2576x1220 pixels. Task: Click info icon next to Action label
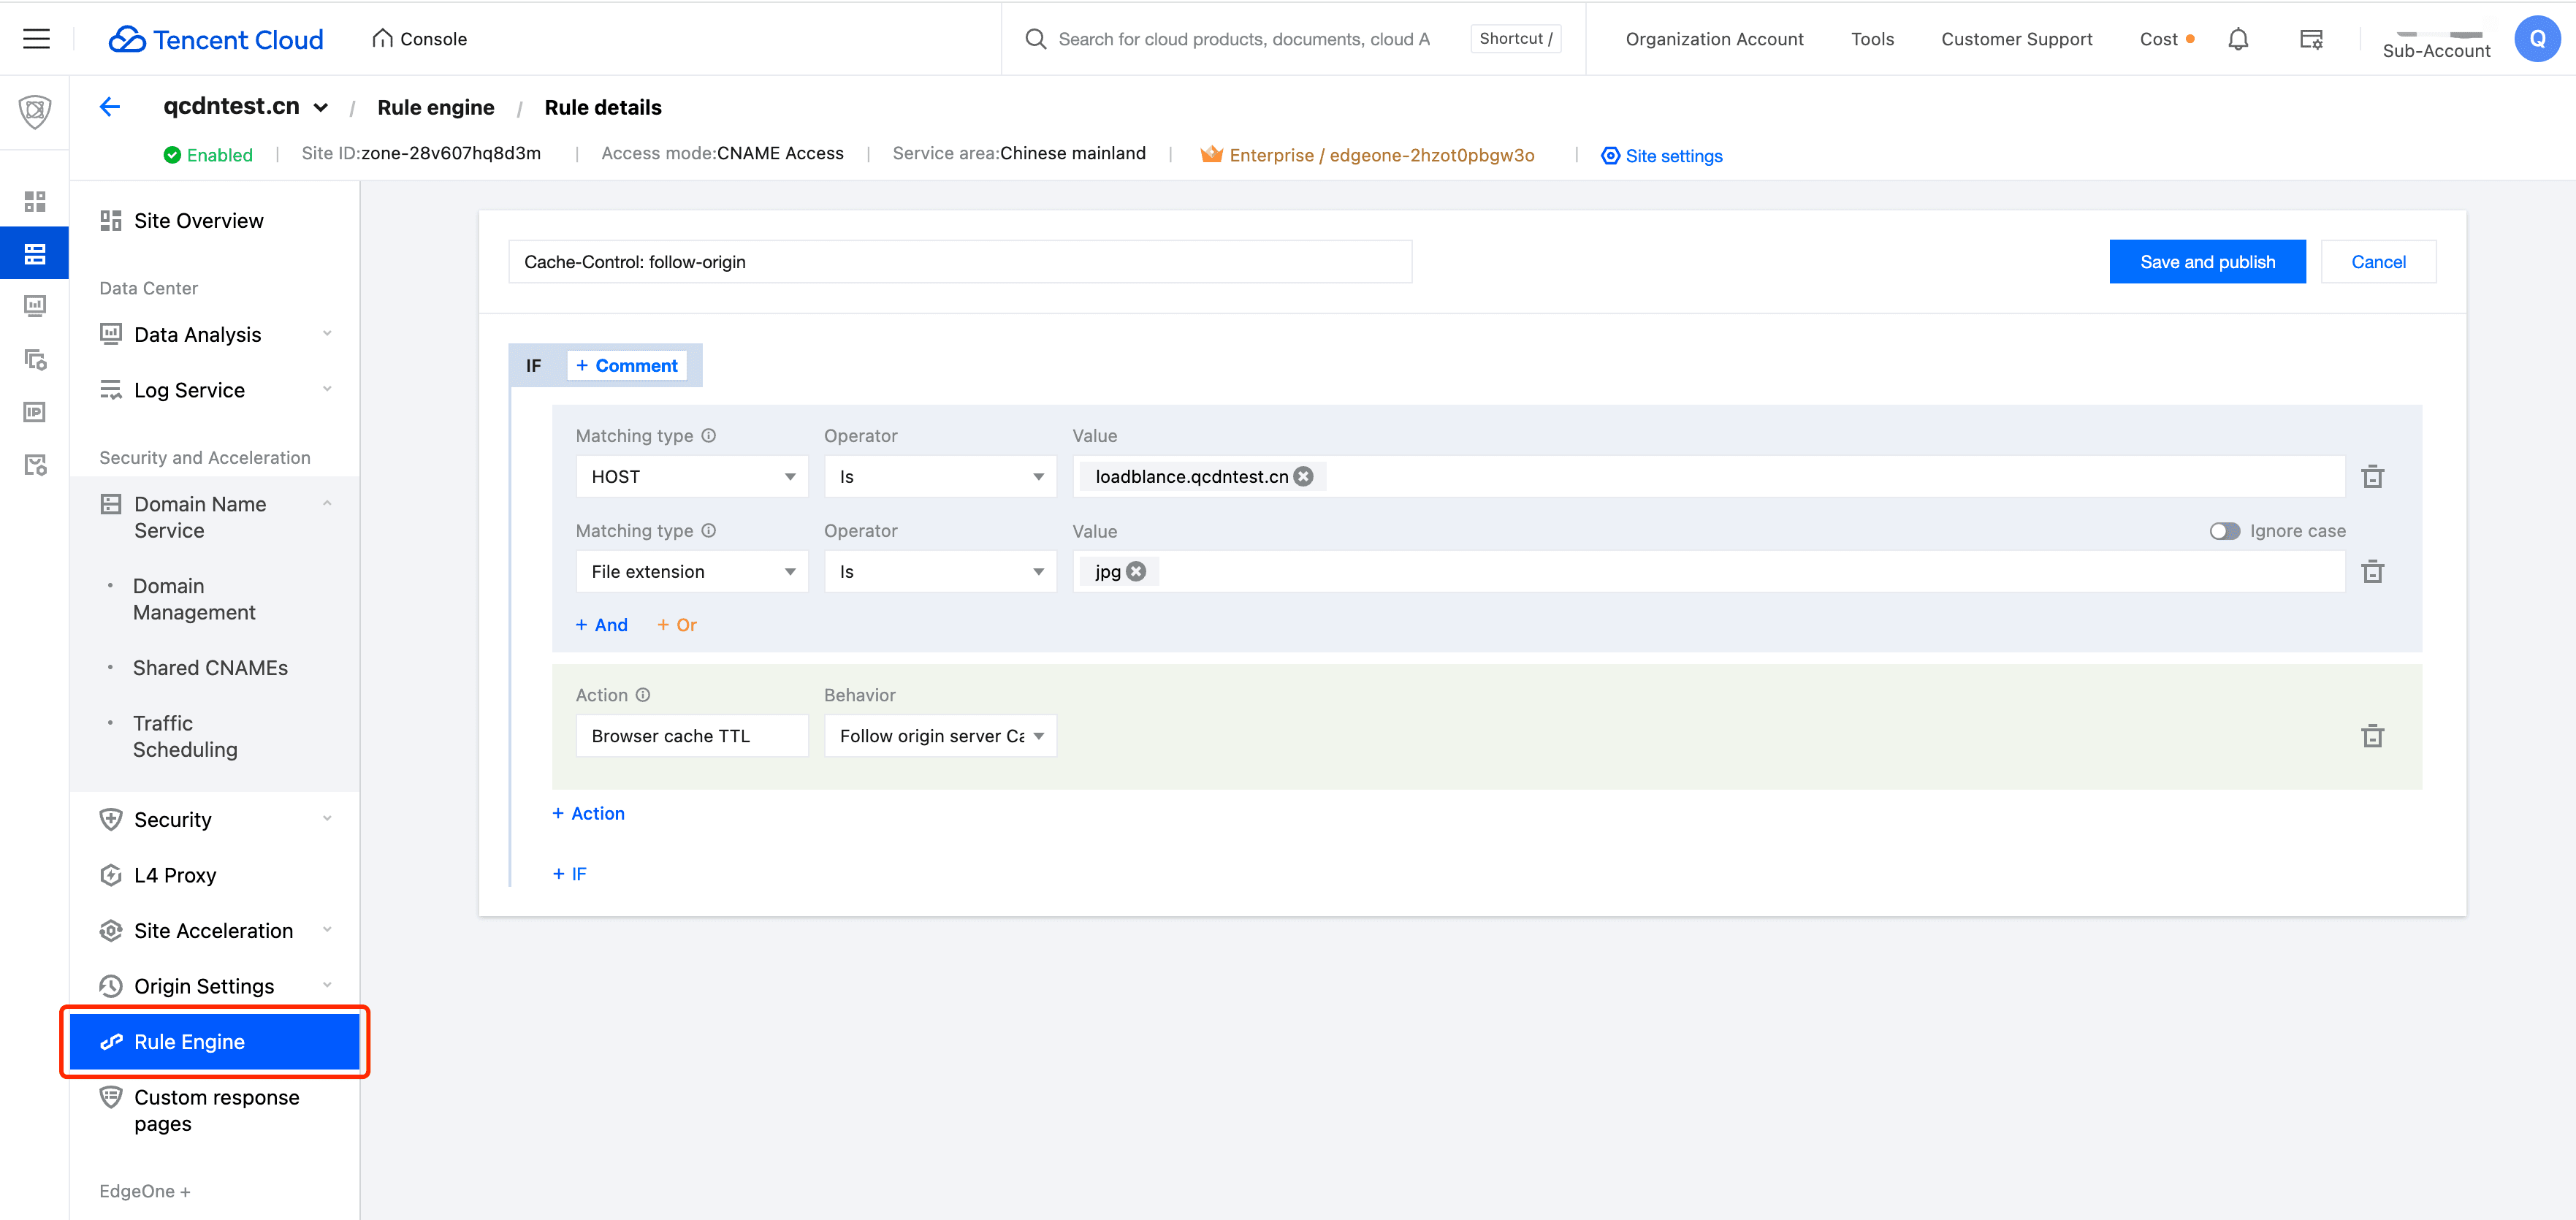[643, 695]
